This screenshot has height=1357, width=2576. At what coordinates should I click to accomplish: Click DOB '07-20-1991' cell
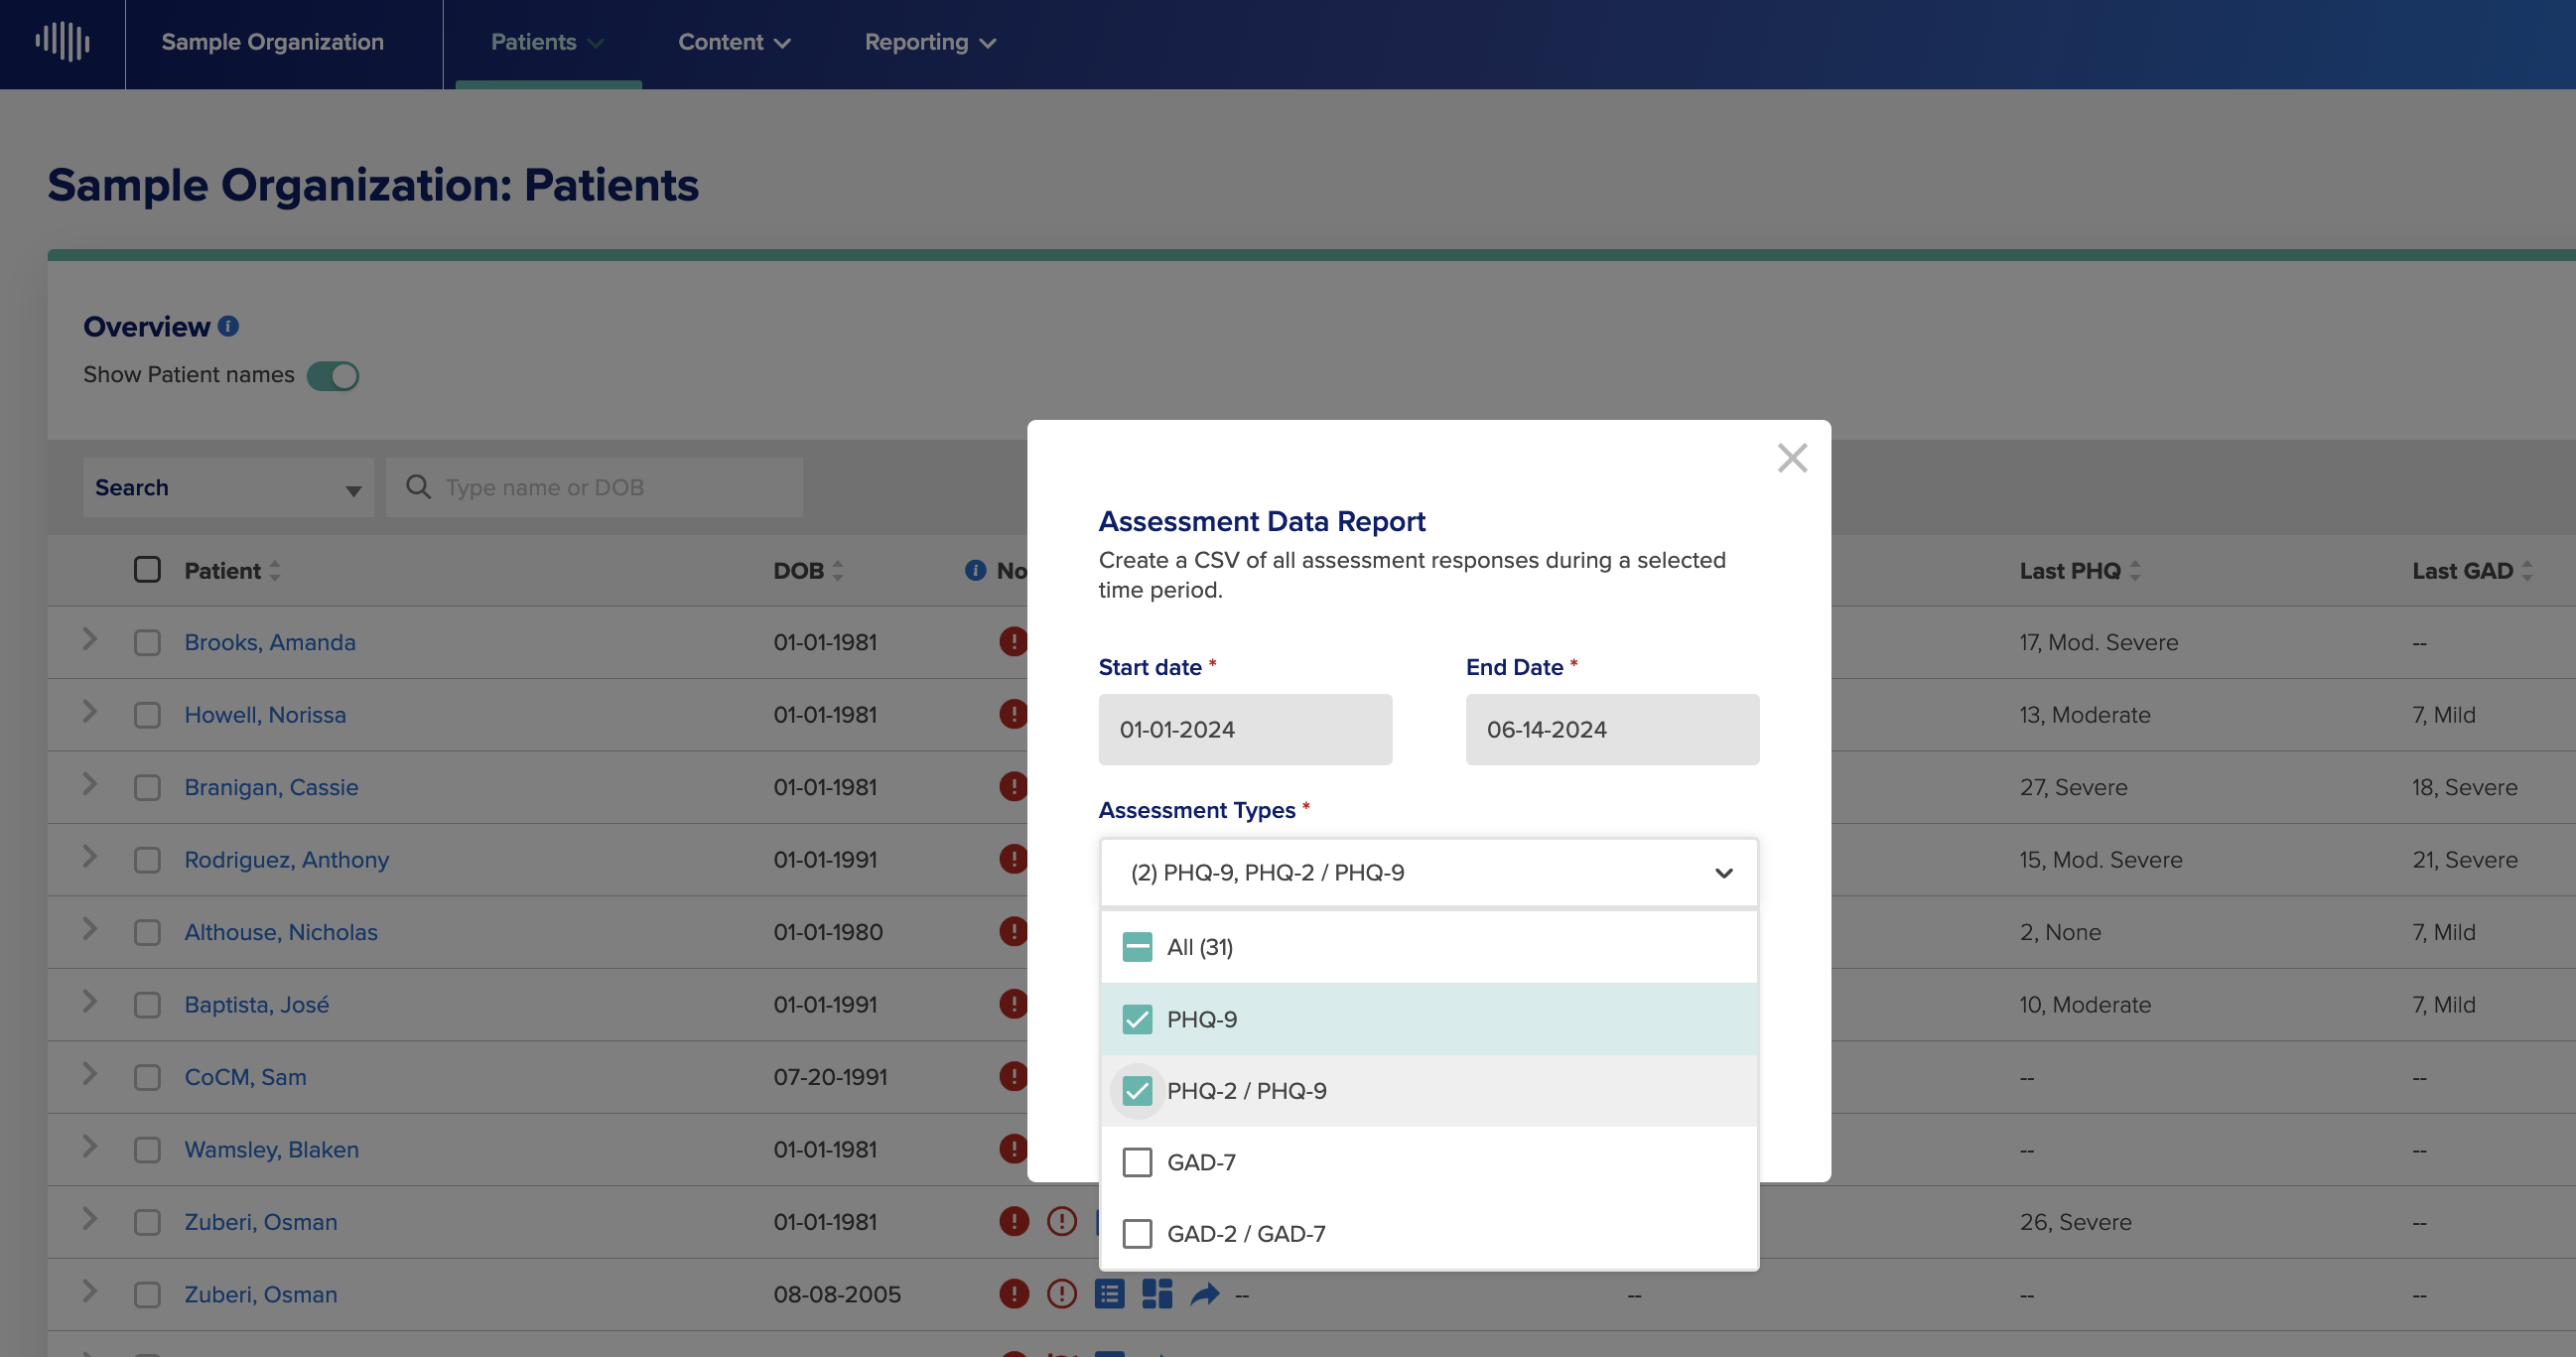[x=830, y=1077]
